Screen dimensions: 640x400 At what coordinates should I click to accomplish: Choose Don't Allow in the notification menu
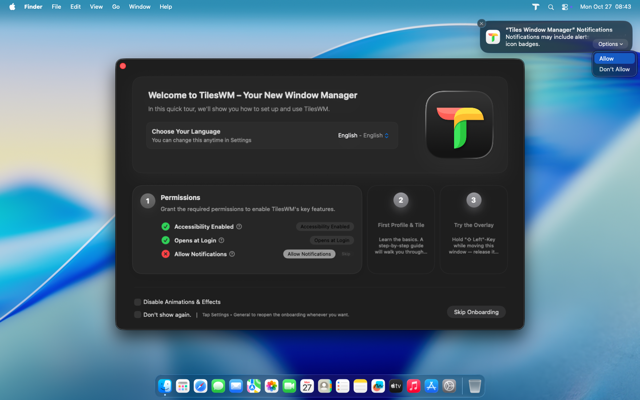[x=614, y=69]
